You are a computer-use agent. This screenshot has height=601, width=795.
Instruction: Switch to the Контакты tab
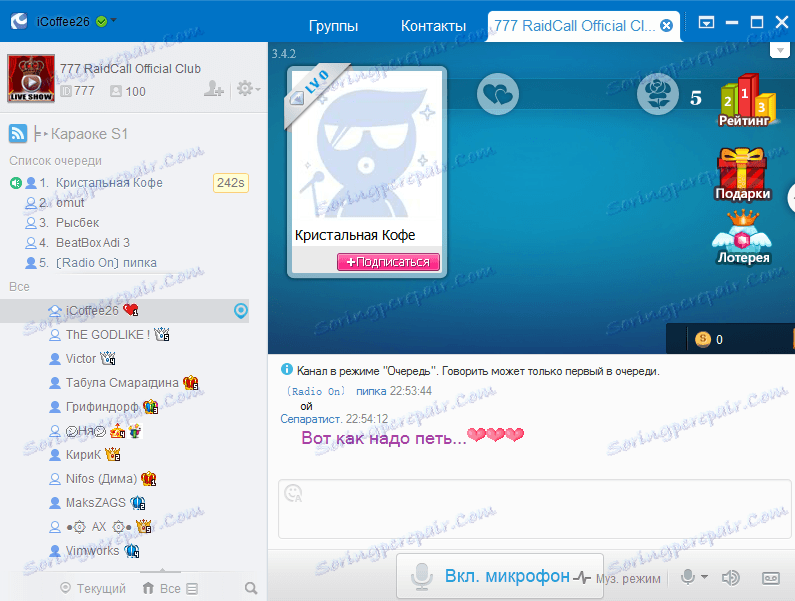[433, 26]
